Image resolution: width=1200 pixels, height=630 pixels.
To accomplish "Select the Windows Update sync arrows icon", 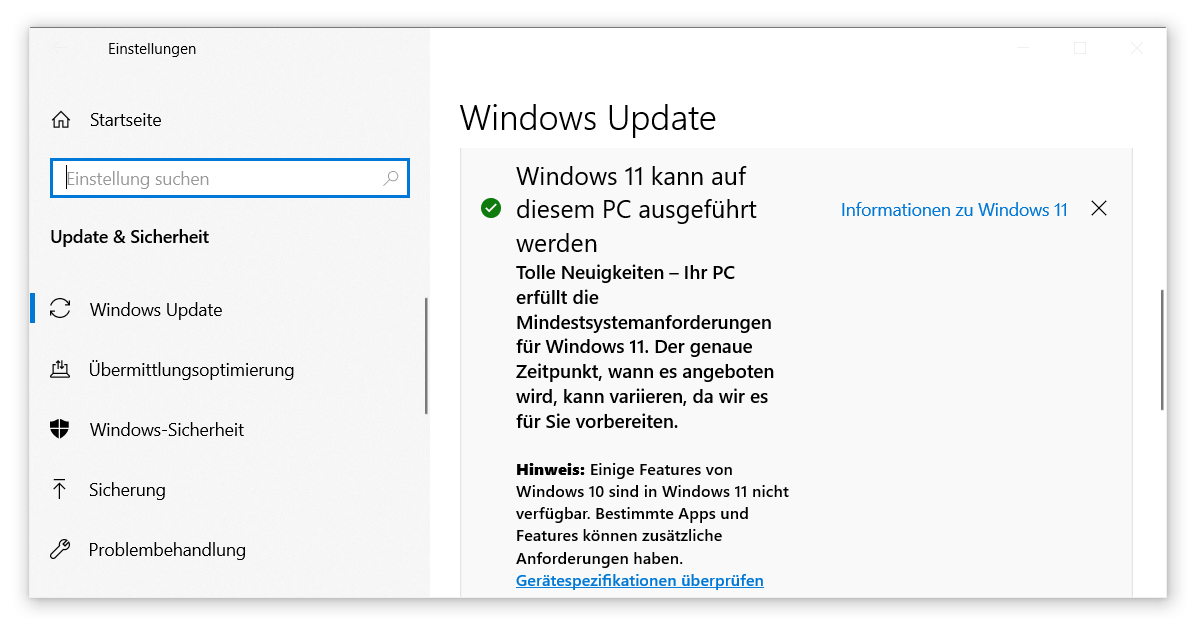I will pyautogui.click(x=61, y=309).
